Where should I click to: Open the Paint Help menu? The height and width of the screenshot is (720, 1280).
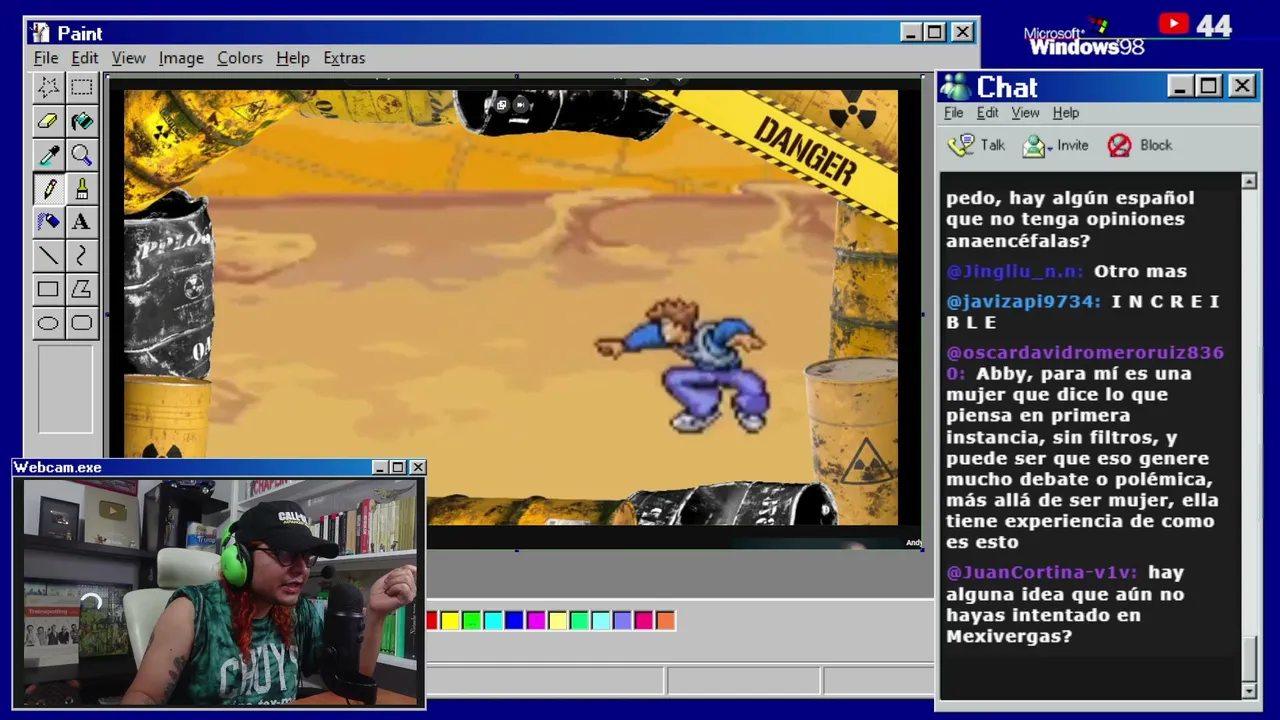293,58
